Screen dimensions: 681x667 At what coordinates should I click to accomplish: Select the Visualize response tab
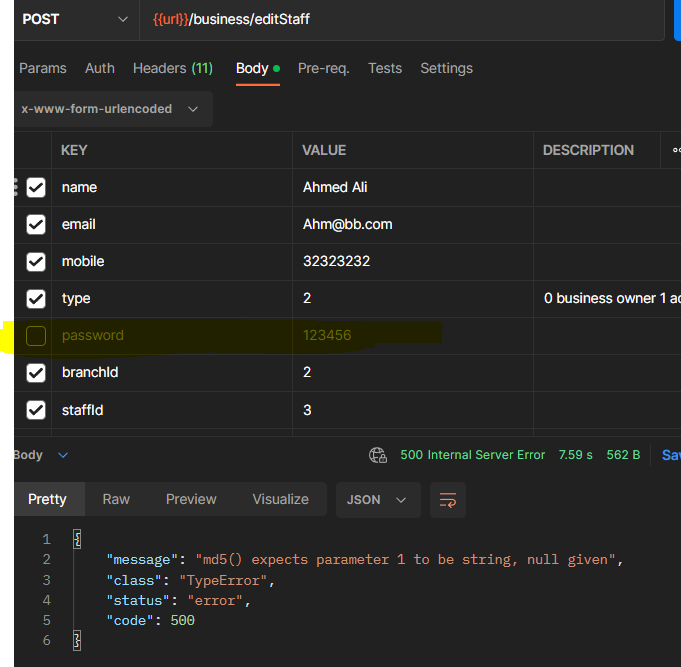(x=280, y=499)
